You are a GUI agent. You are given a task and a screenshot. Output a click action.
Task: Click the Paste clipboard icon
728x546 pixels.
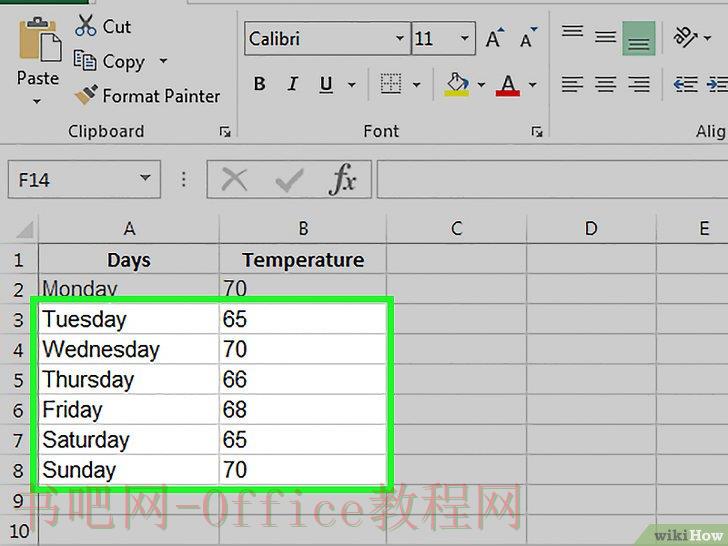point(40,40)
